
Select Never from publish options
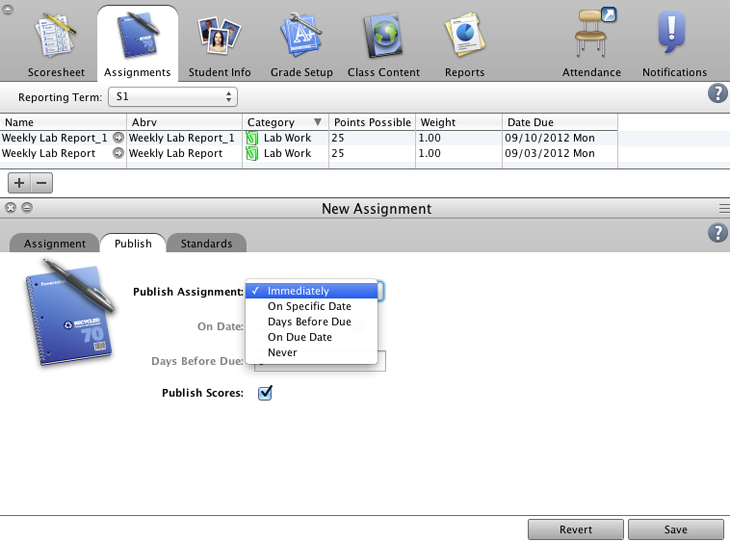point(282,352)
